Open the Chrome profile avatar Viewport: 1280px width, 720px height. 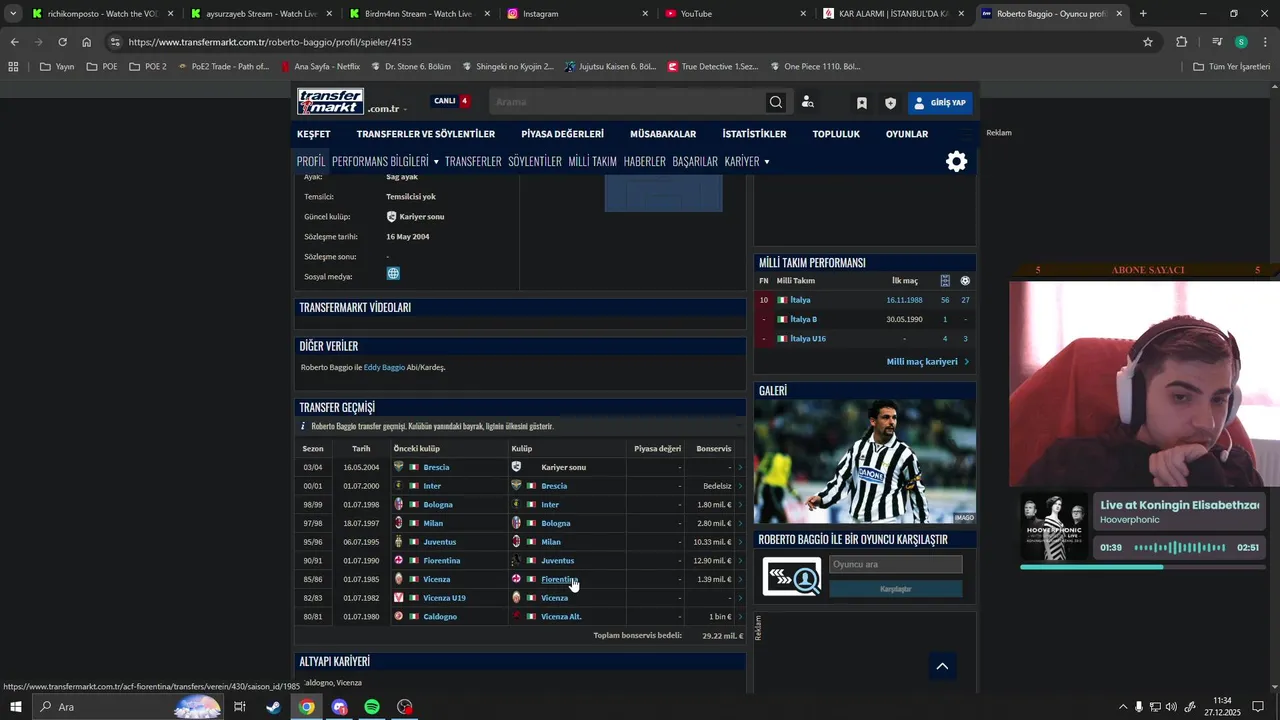click(x=1241, y=42)
